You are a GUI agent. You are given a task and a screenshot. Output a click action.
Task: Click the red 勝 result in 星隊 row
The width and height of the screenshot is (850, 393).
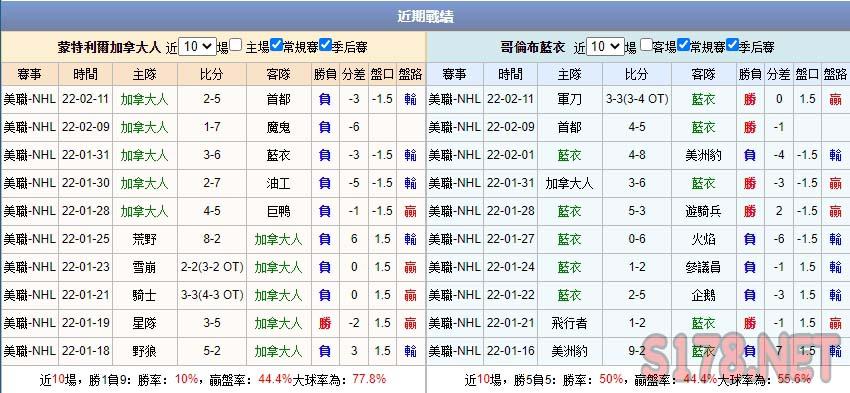[325, 323]
